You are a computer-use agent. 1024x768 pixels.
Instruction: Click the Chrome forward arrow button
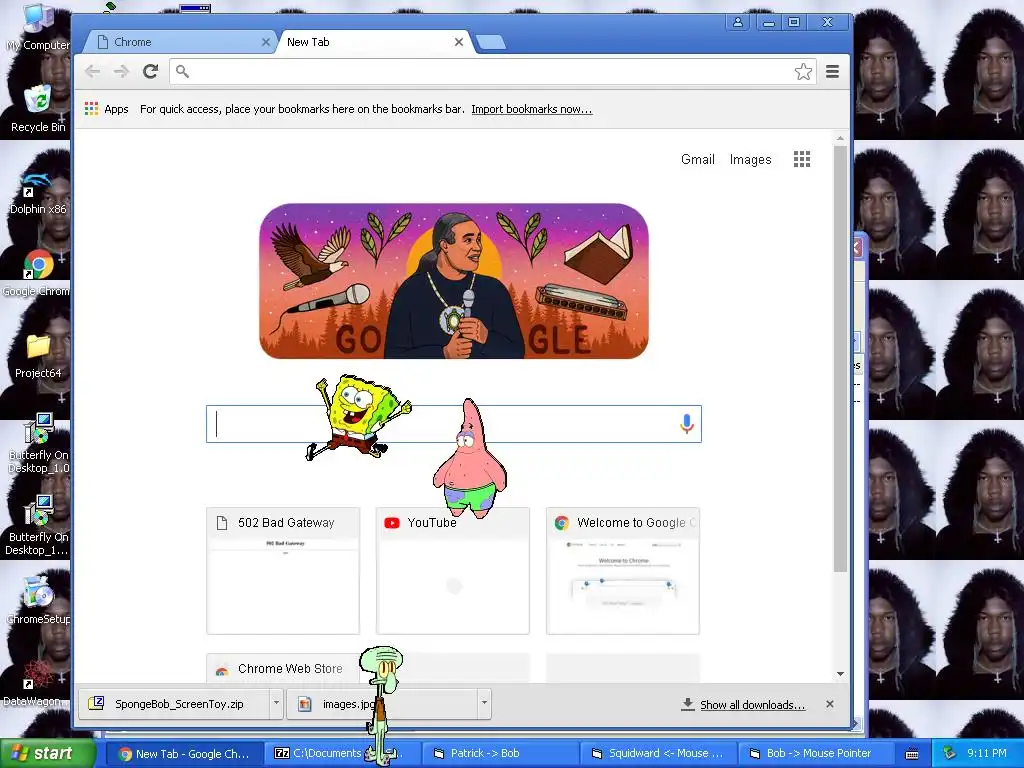click(x=121, y=71)
